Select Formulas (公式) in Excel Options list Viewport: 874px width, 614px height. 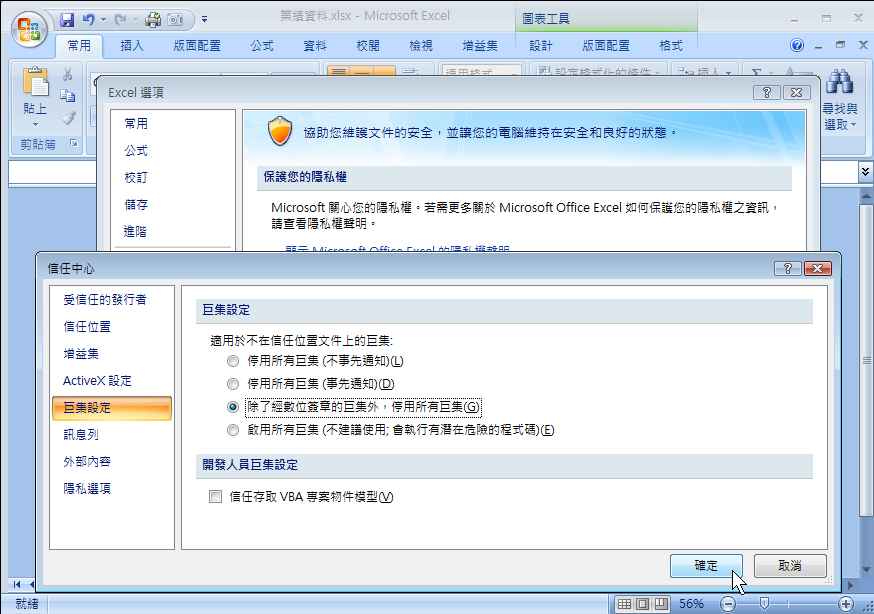point(136,150)
